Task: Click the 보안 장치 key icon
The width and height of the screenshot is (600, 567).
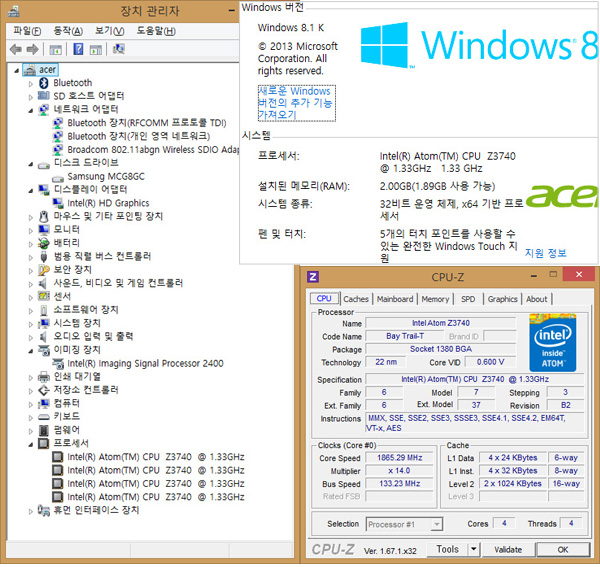Action: pos(44,270)
